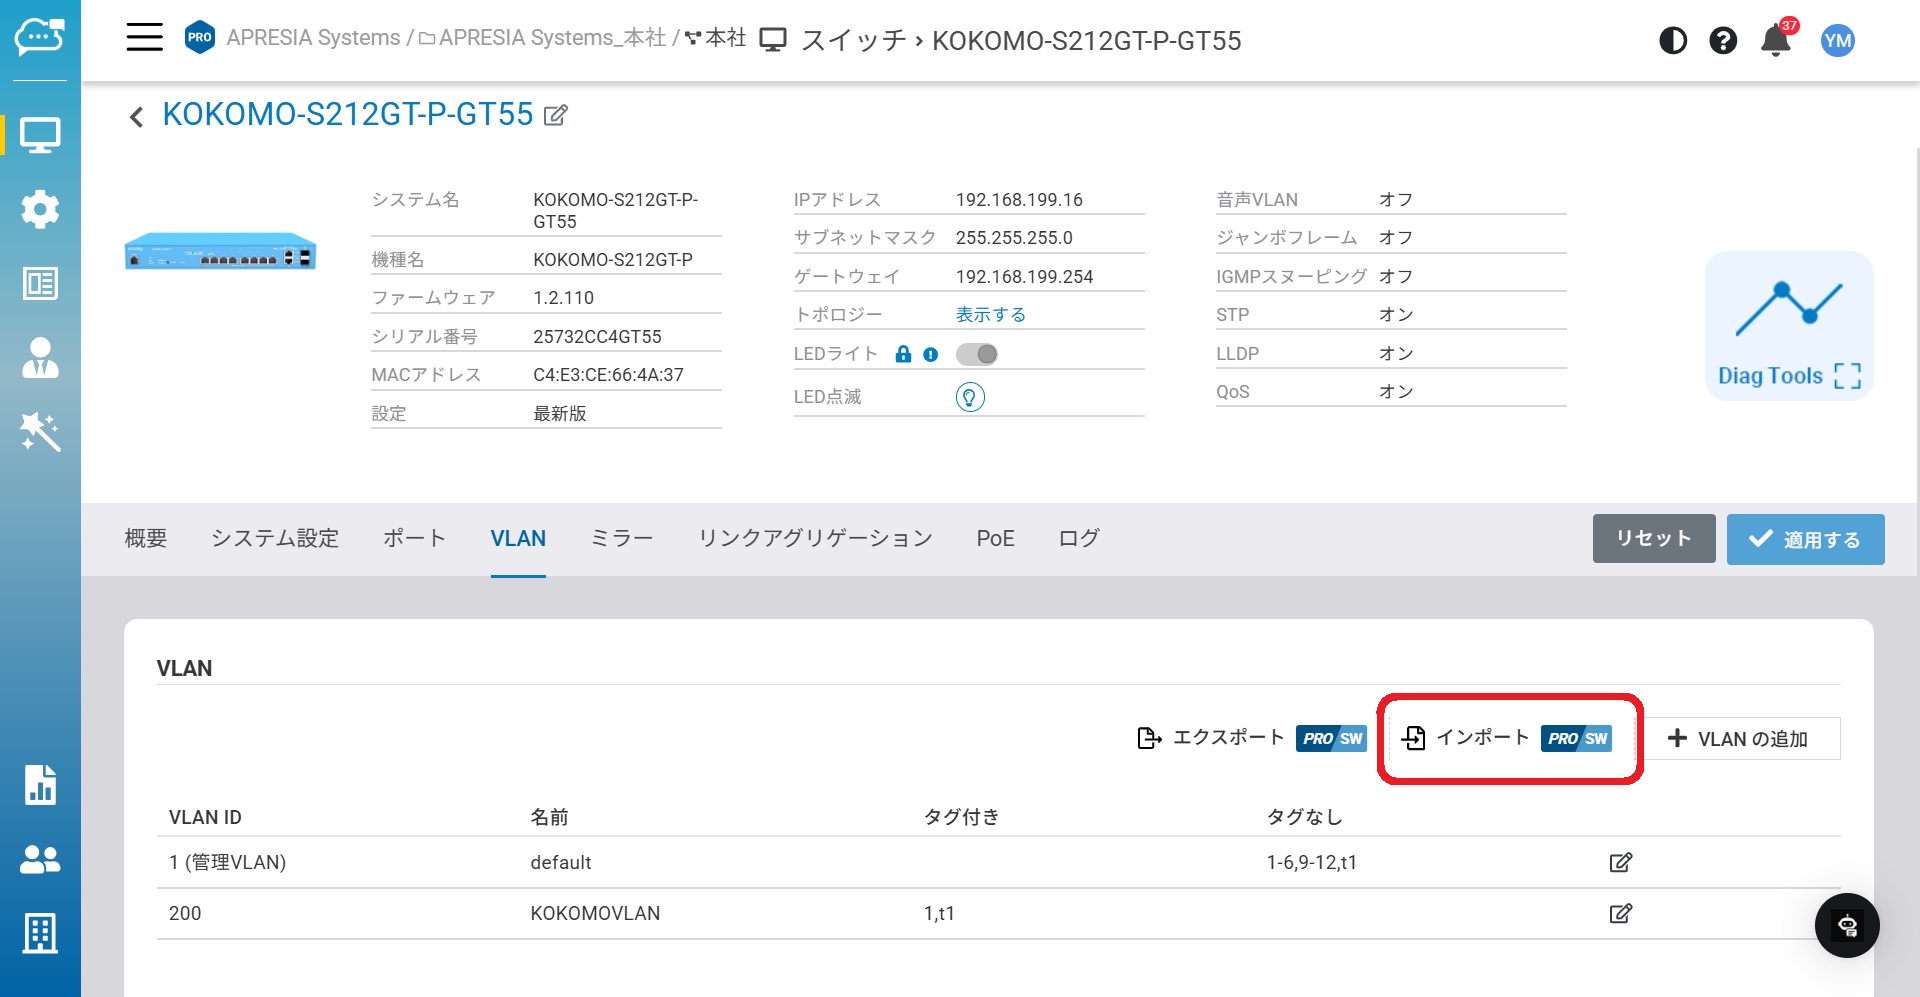Switch to the PoE tab

click(x=995, y=538)
